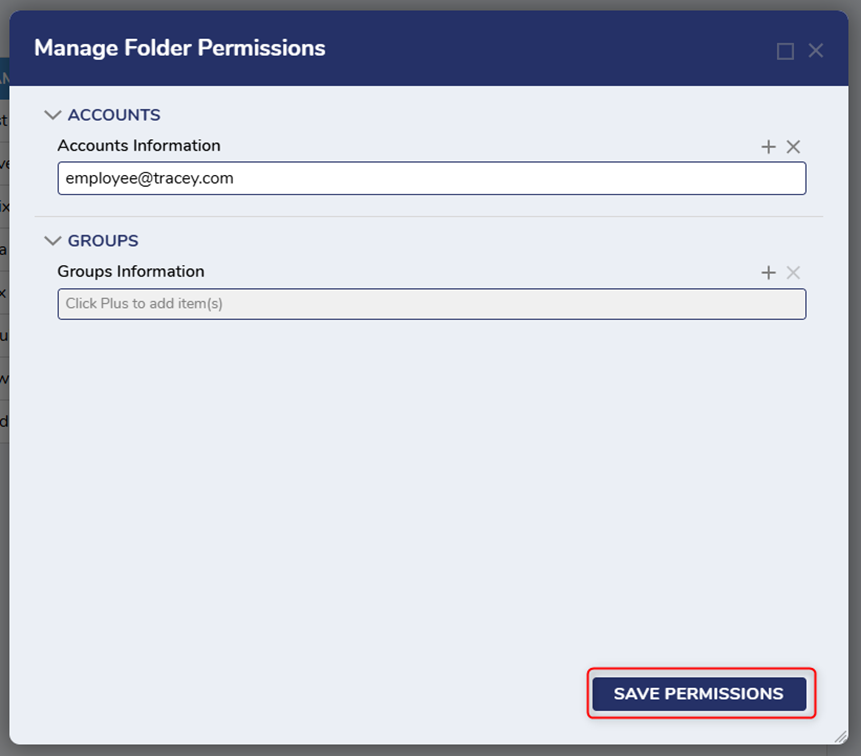Image resolution: width=861 pixels, height=756 pixels.
Task: Maximize the Manage Folder Permissions dialog
Action: point(785,51)
